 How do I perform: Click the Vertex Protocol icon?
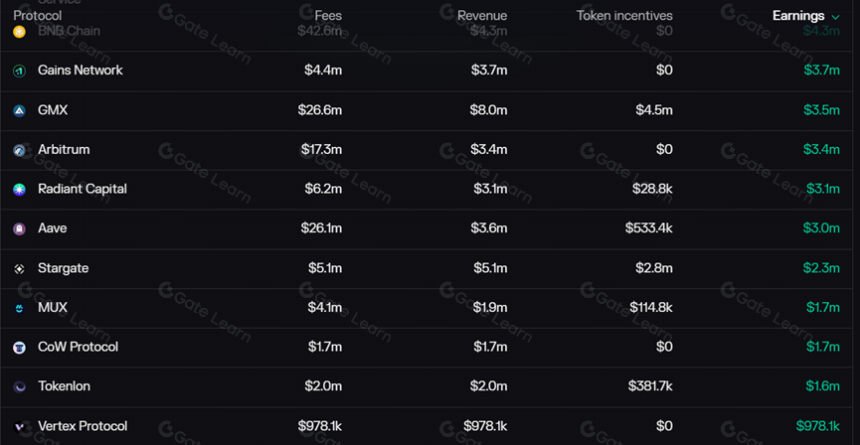[19, 427]
